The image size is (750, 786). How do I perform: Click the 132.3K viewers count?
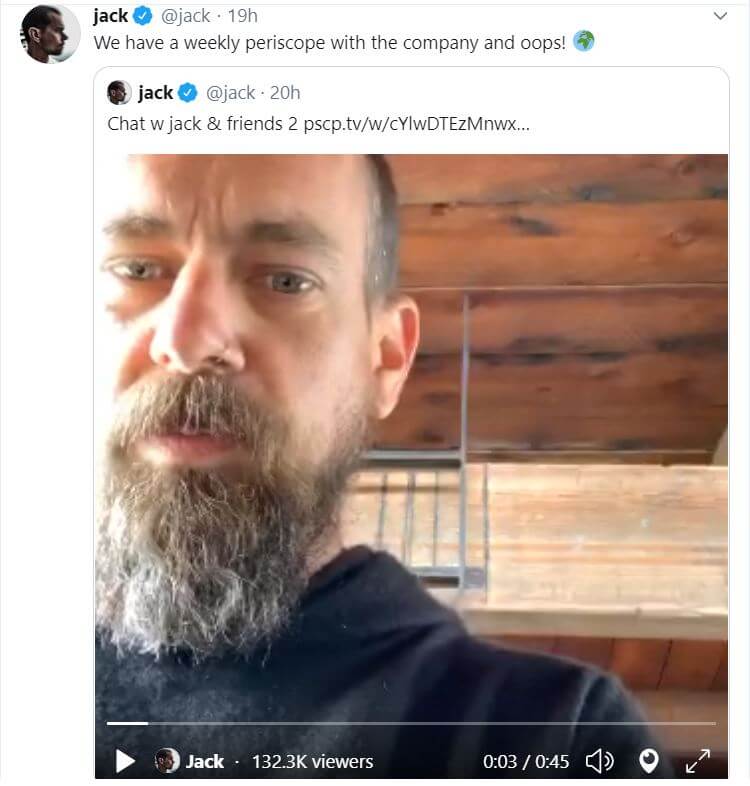pos(312,762)
